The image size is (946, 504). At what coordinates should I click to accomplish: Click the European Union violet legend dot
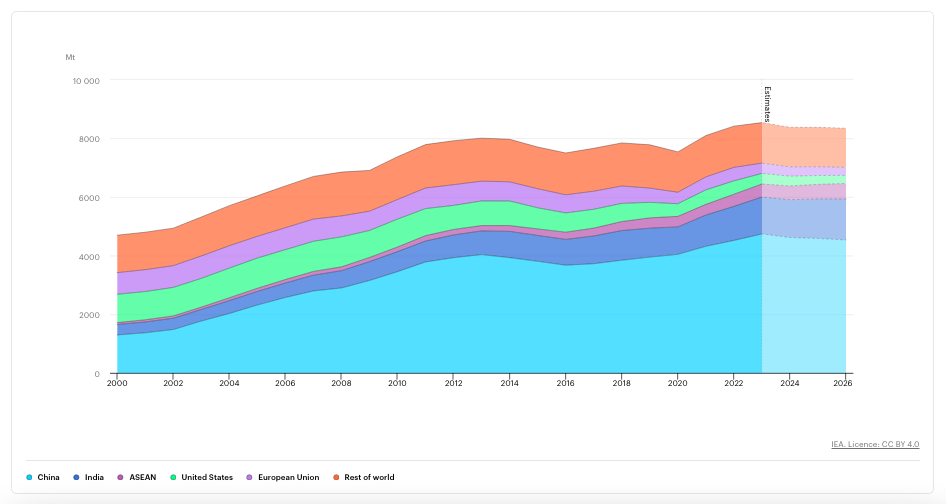pos(250,477)
